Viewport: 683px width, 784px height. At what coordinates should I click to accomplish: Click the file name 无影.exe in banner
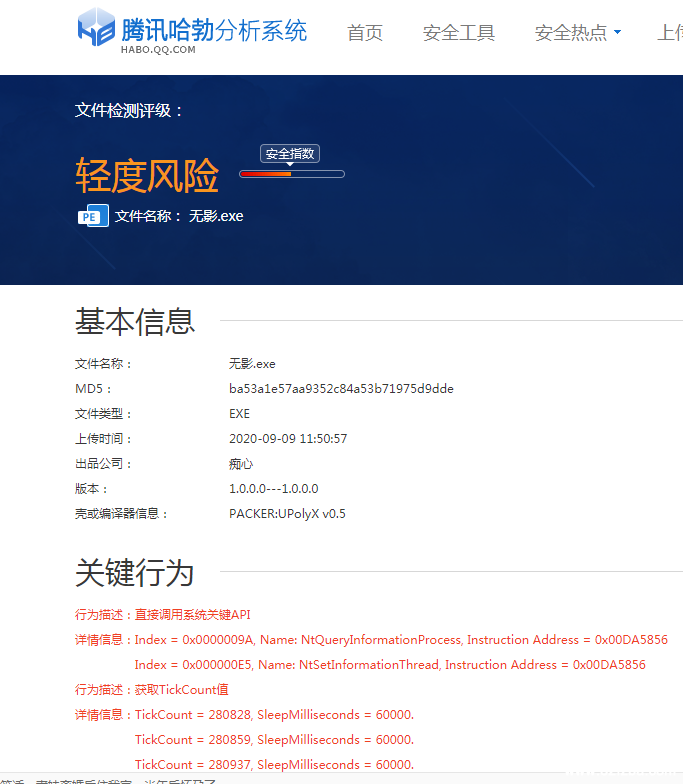pos(216,216)
